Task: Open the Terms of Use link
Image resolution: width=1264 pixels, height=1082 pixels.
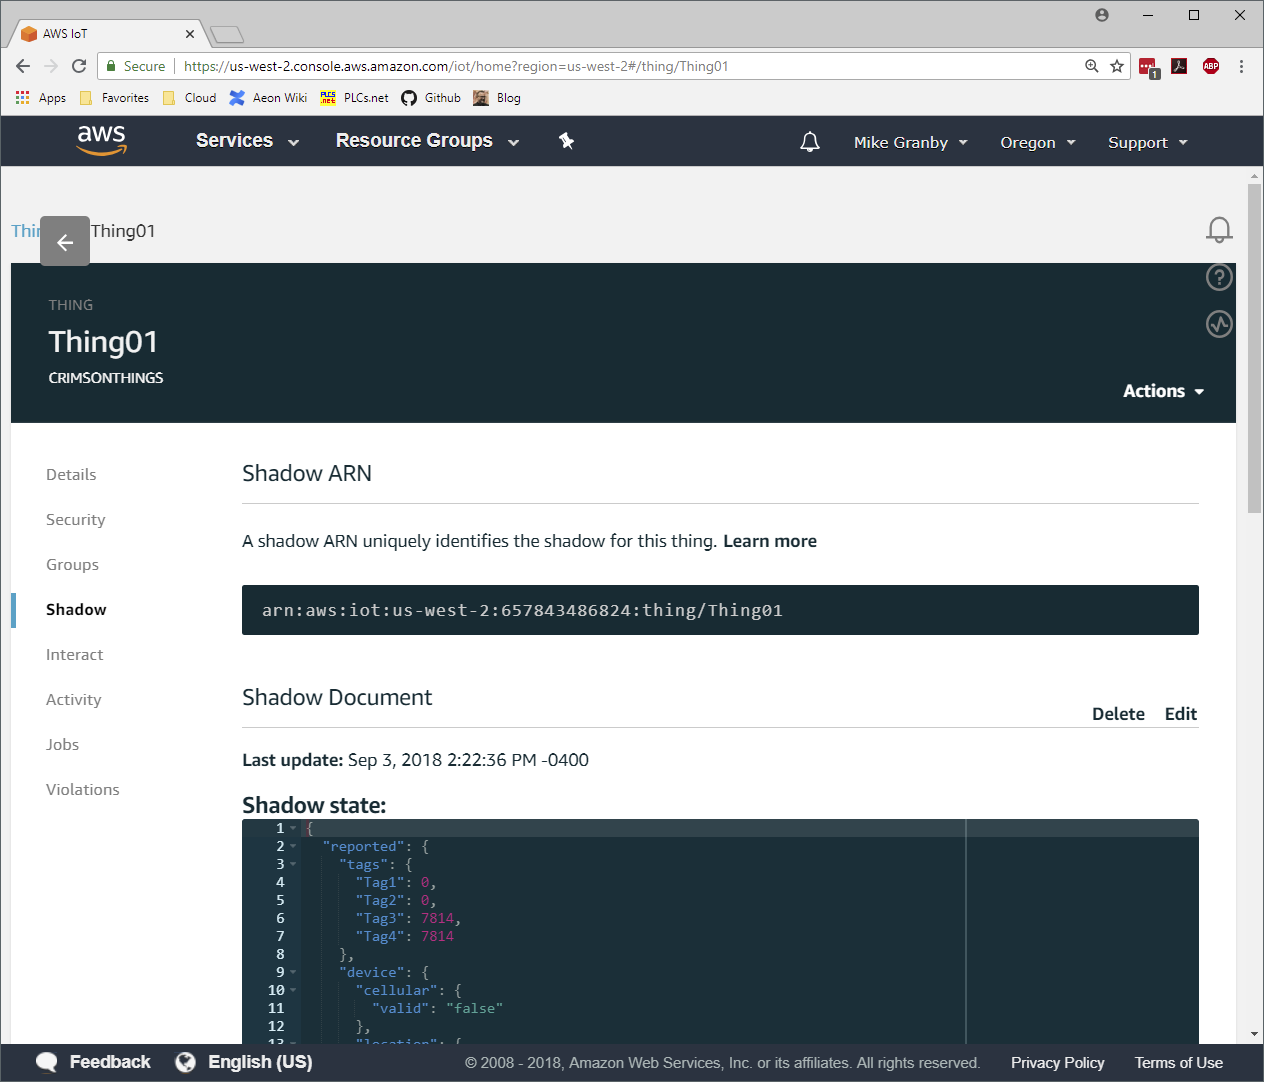Action: pyautogui.click(x=1178, y=1063)
